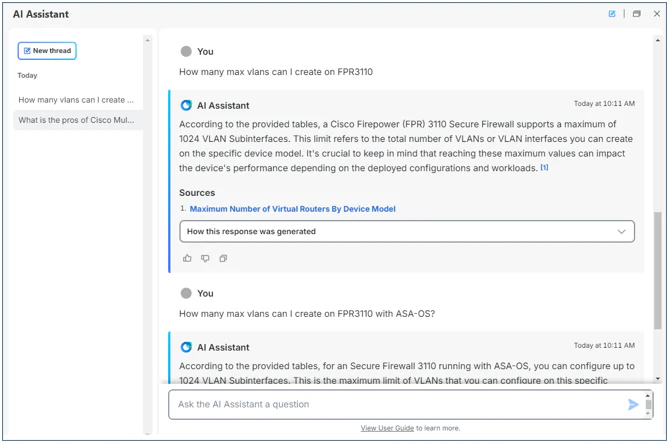Start a New thread

47,51
